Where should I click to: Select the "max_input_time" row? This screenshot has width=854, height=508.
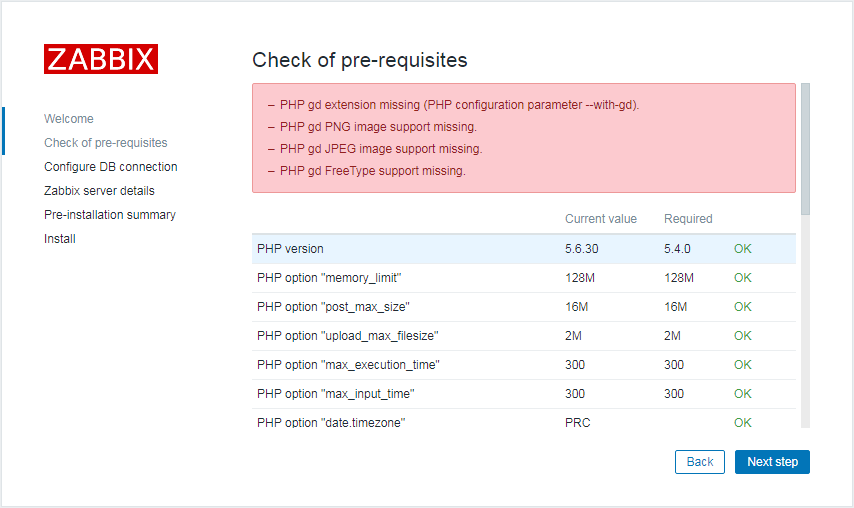[x=523, y=394]
